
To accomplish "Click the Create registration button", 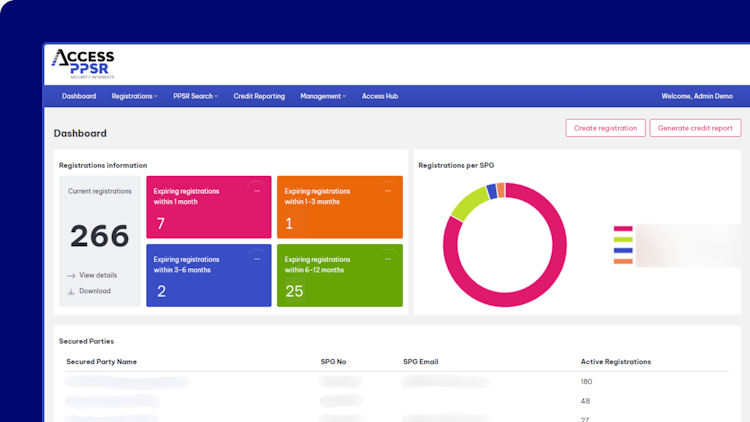I will tap(605, 128).
